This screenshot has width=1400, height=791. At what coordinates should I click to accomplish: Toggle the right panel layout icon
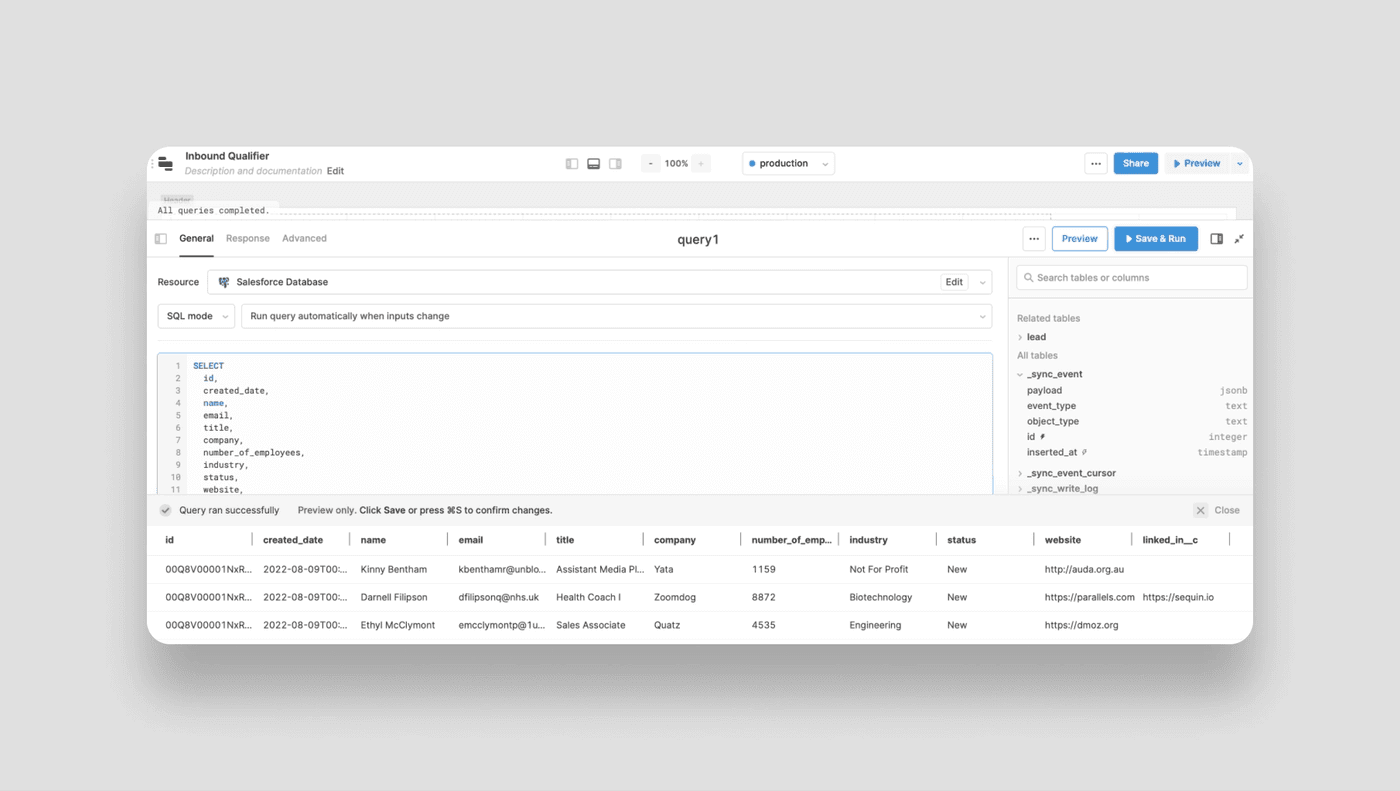(x=615, y=164)
